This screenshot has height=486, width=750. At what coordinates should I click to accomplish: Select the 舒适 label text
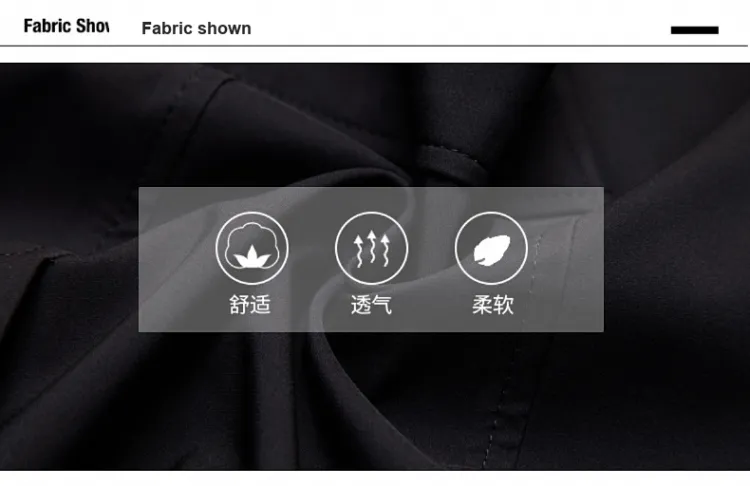pos(250,305)
